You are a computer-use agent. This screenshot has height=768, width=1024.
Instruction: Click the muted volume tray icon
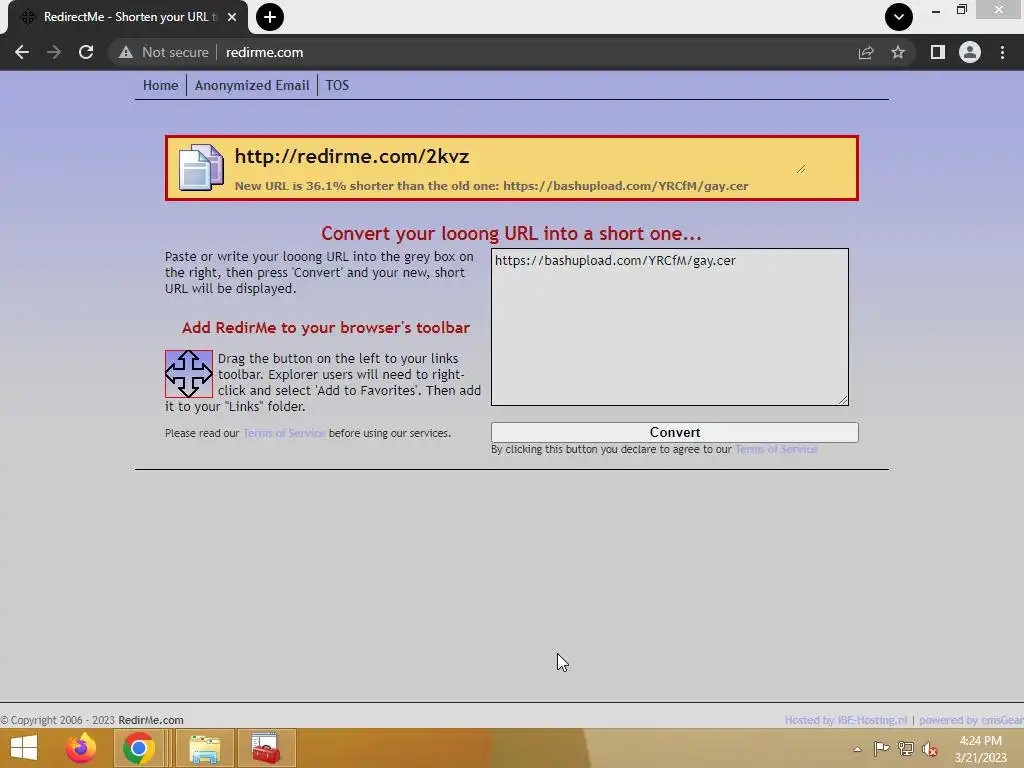929,749
